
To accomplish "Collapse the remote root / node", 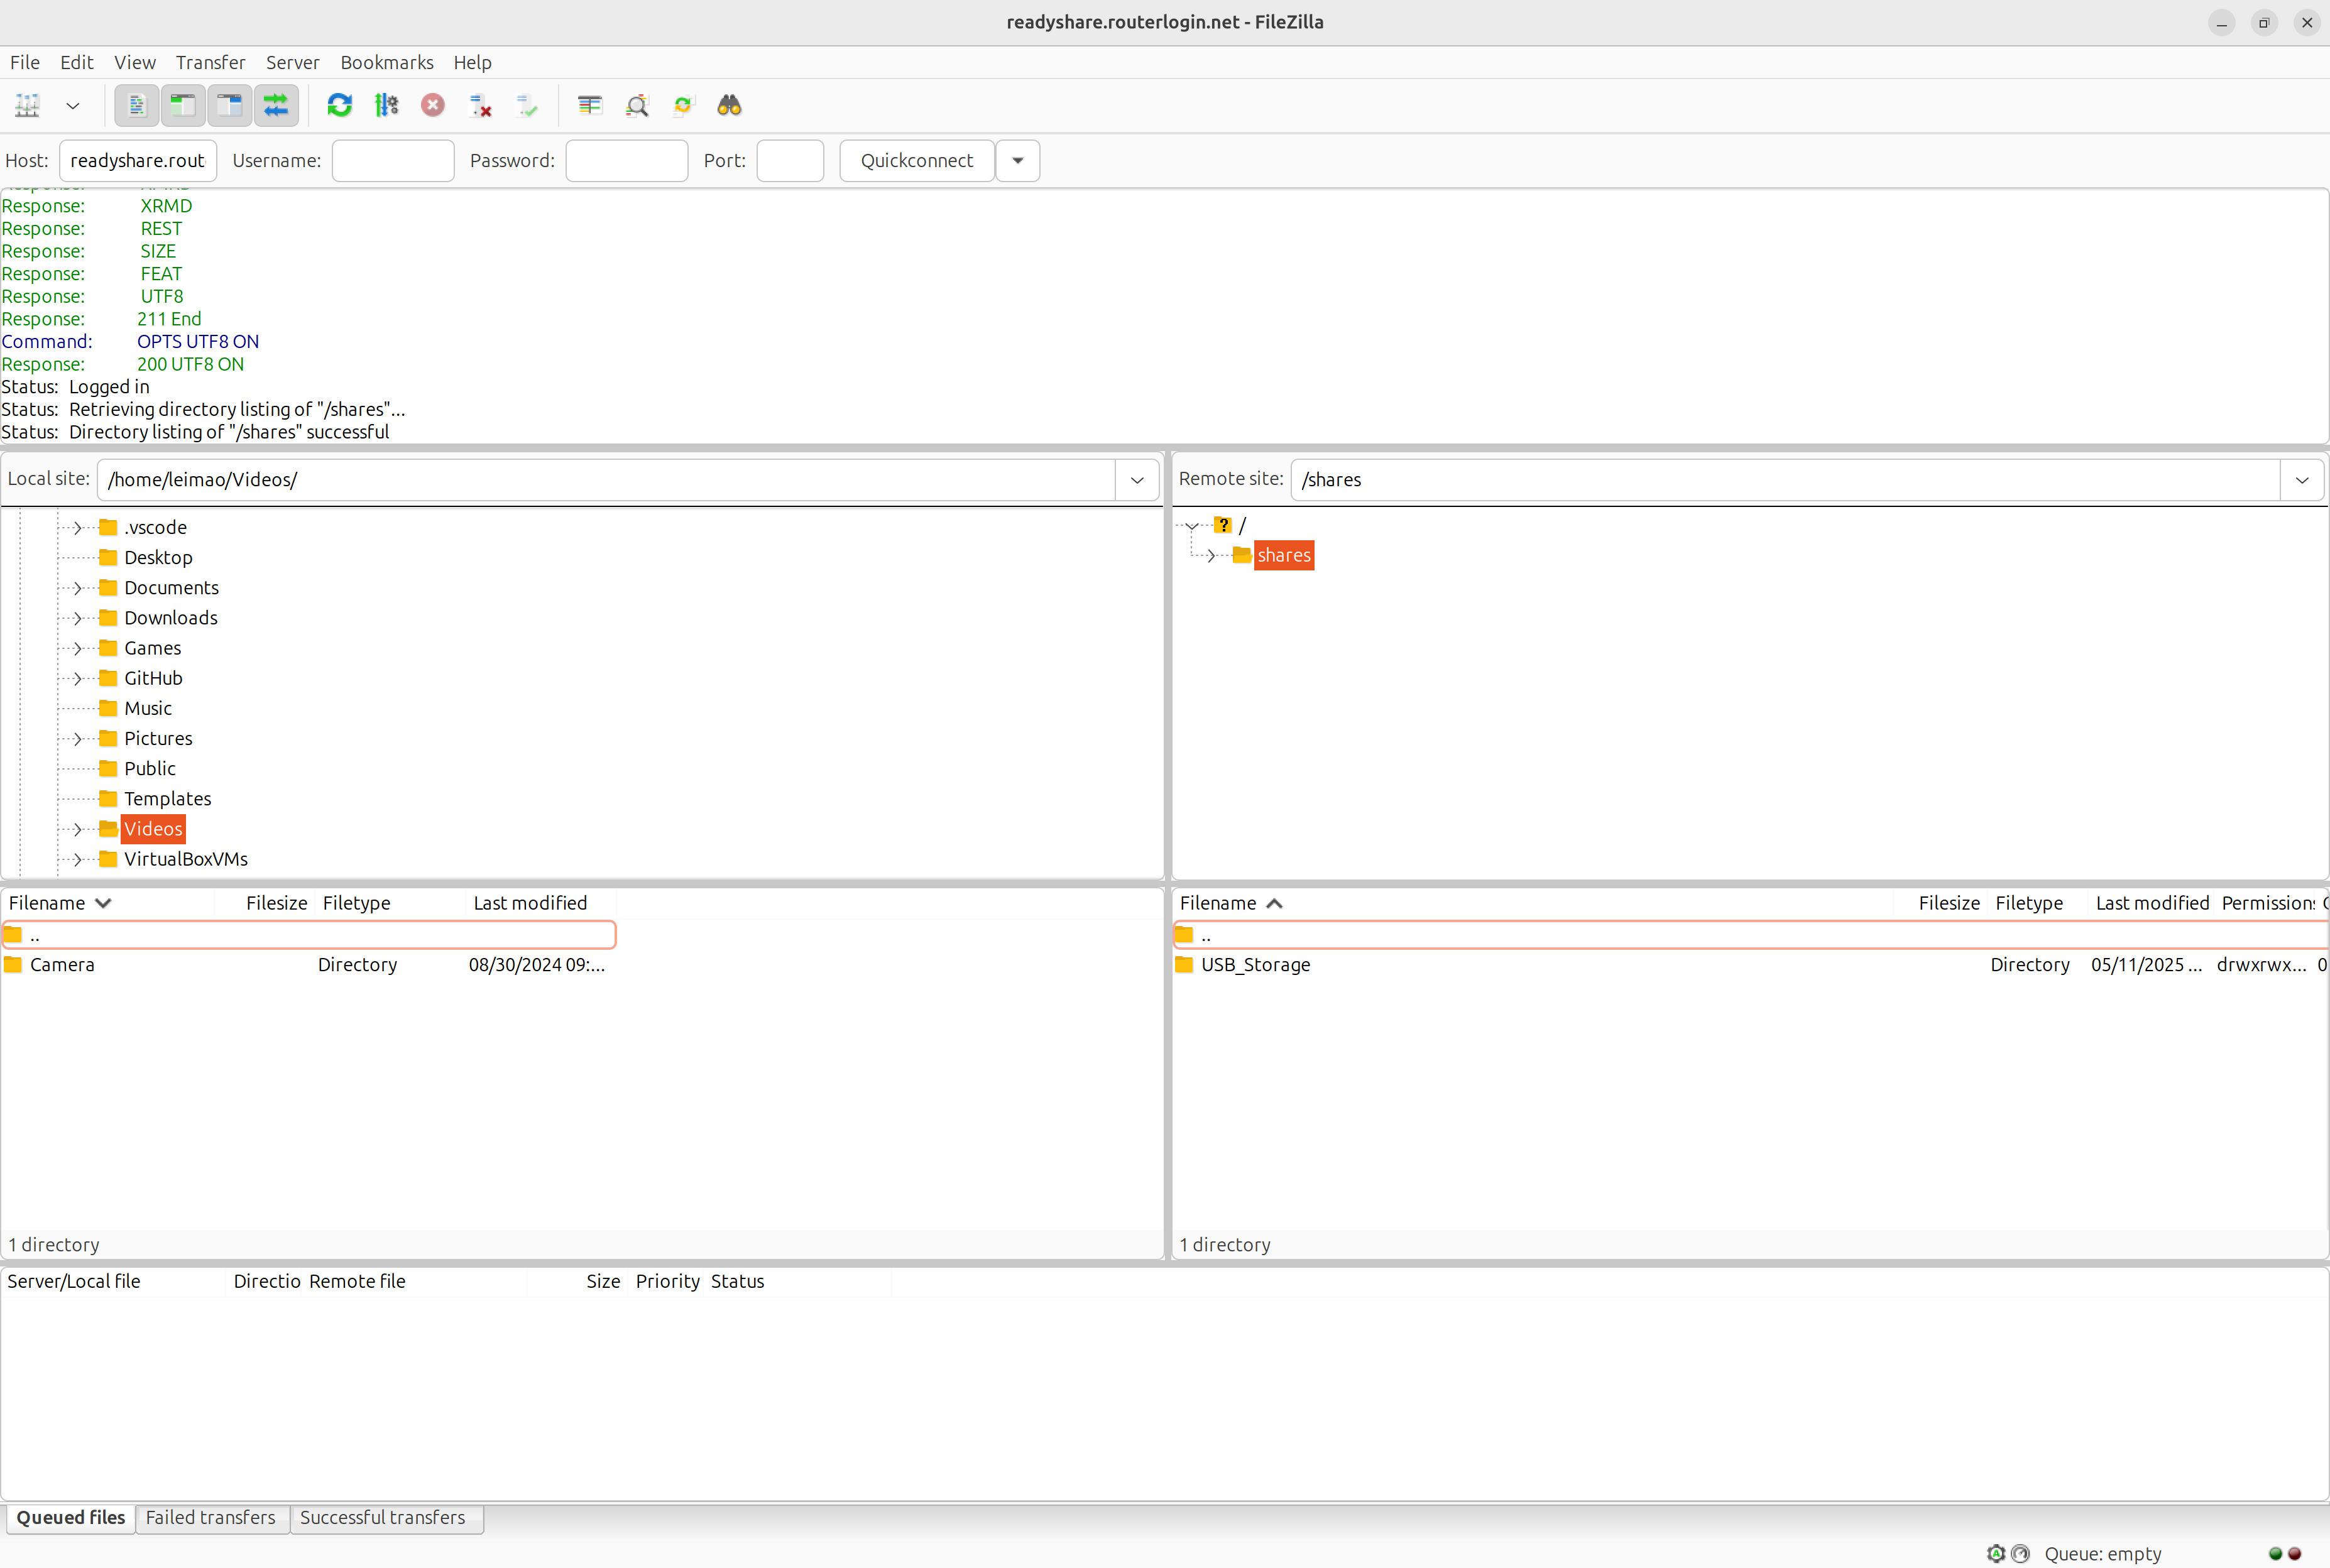I will coord(1192,526).
